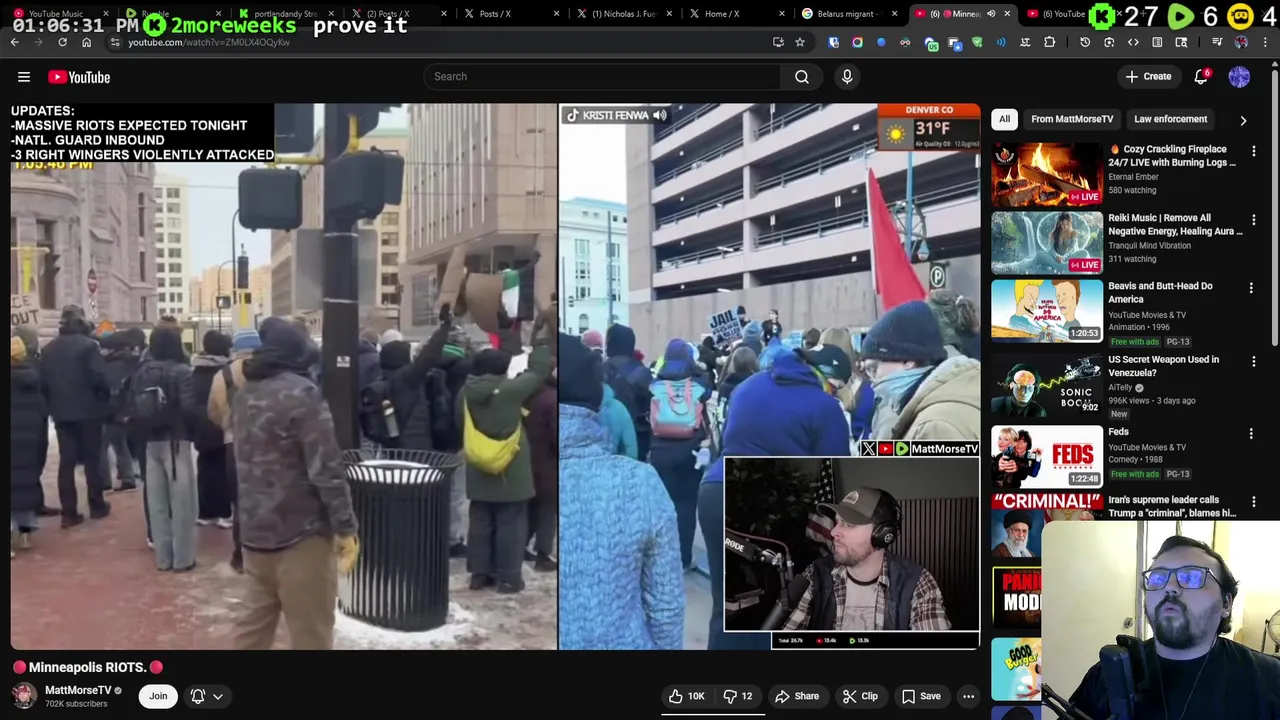Screen dimensions: 1280x720
Task: Share the video
Action: click(x=797, y=696)
